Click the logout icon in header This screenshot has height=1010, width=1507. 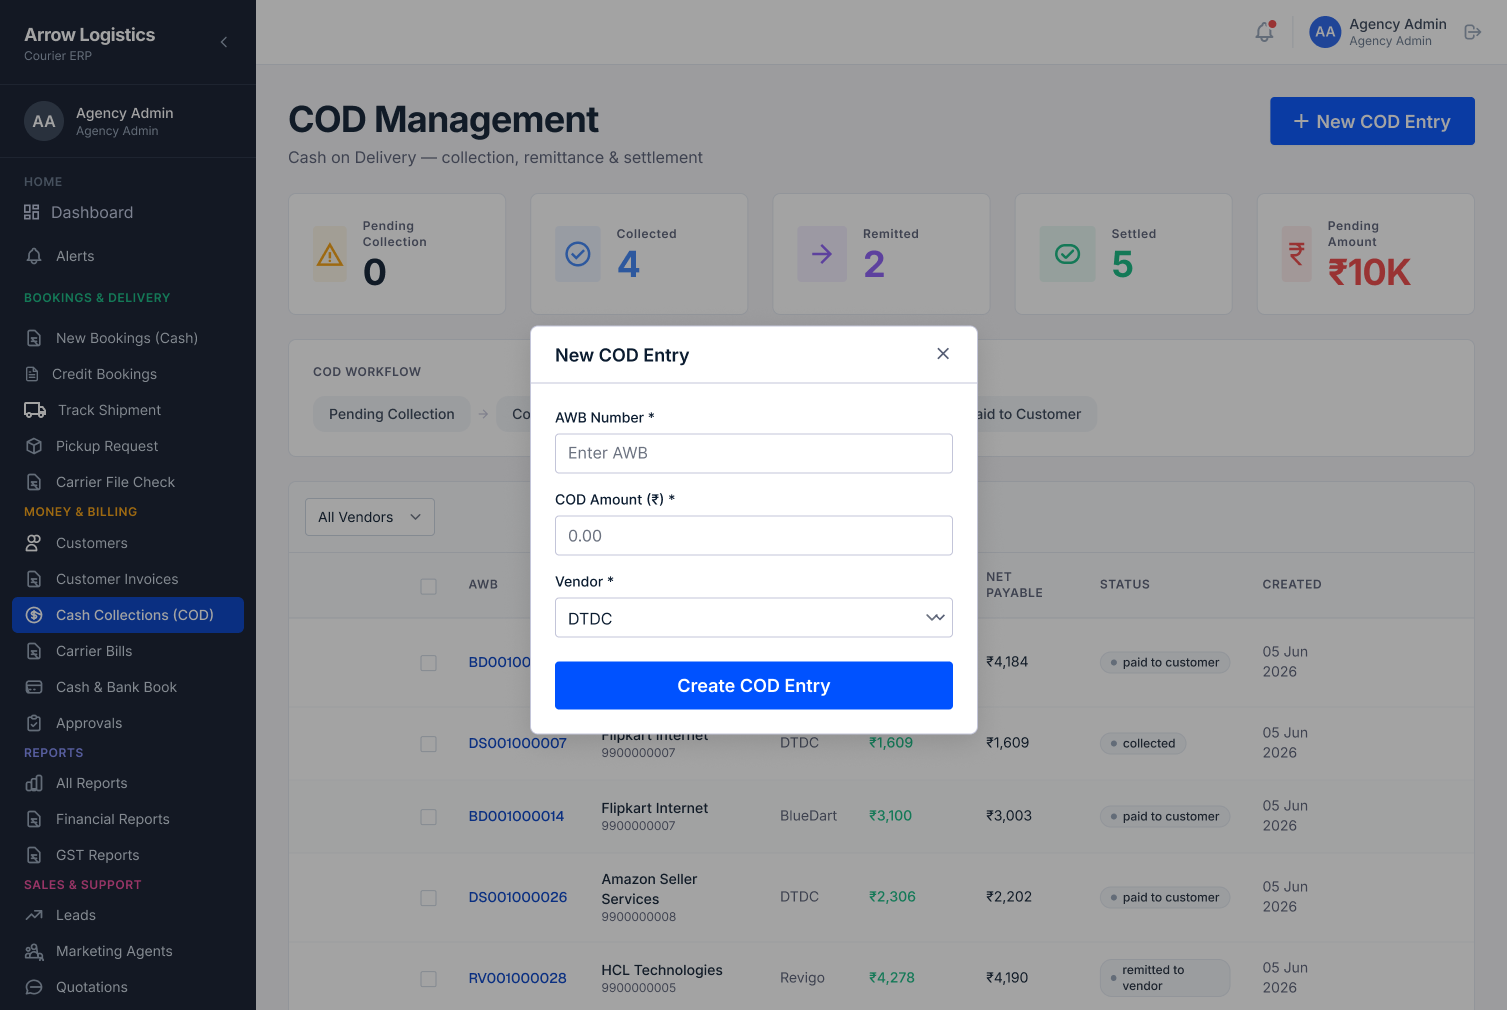[1472, 32]
